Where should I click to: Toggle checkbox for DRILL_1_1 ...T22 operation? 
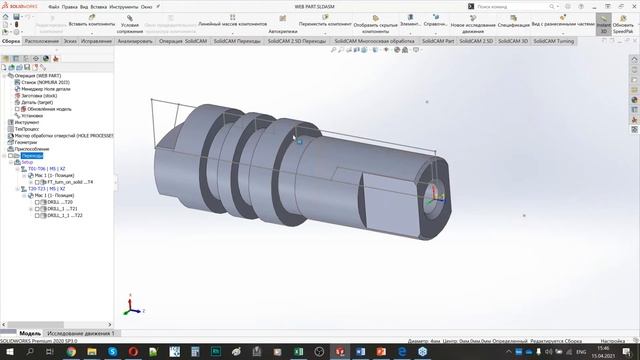37,215
